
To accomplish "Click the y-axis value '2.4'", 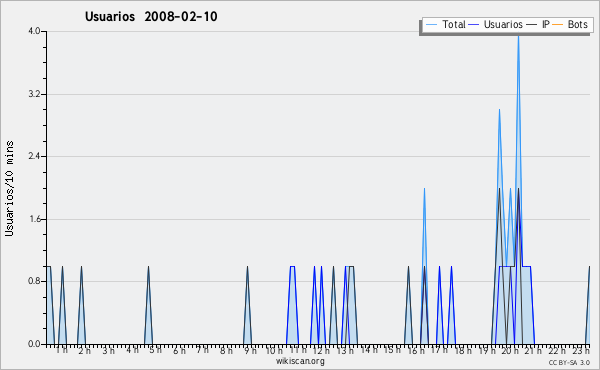I will pyautogui.click(x=34, y=156).
